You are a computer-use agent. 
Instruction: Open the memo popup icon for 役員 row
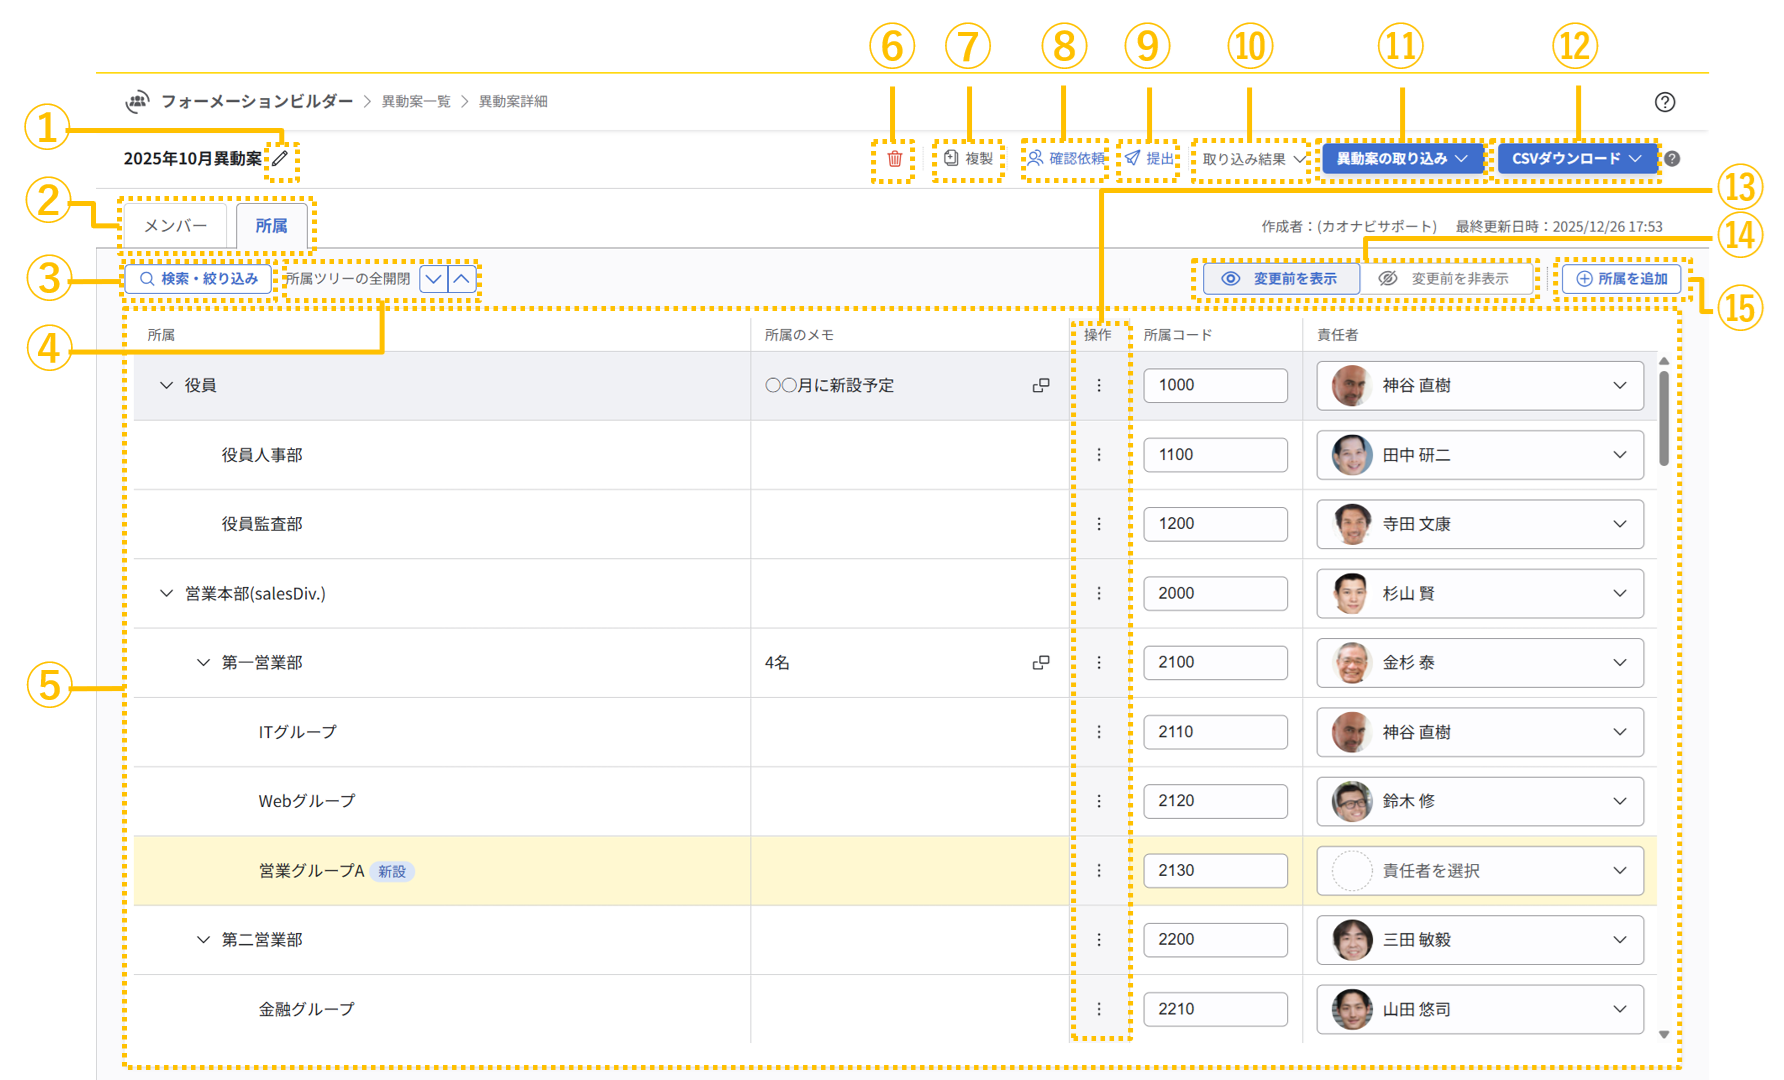point(1041,385)
